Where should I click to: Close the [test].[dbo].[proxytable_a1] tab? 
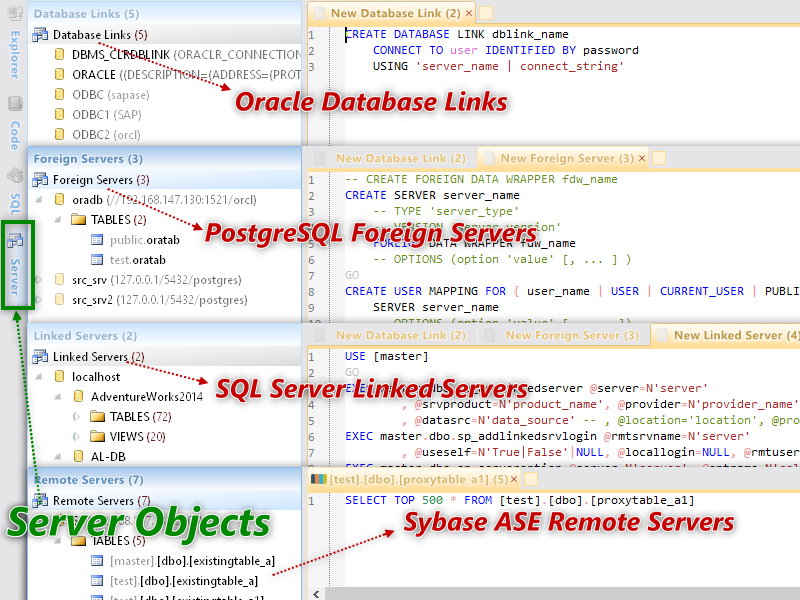[x=514, y=480]
